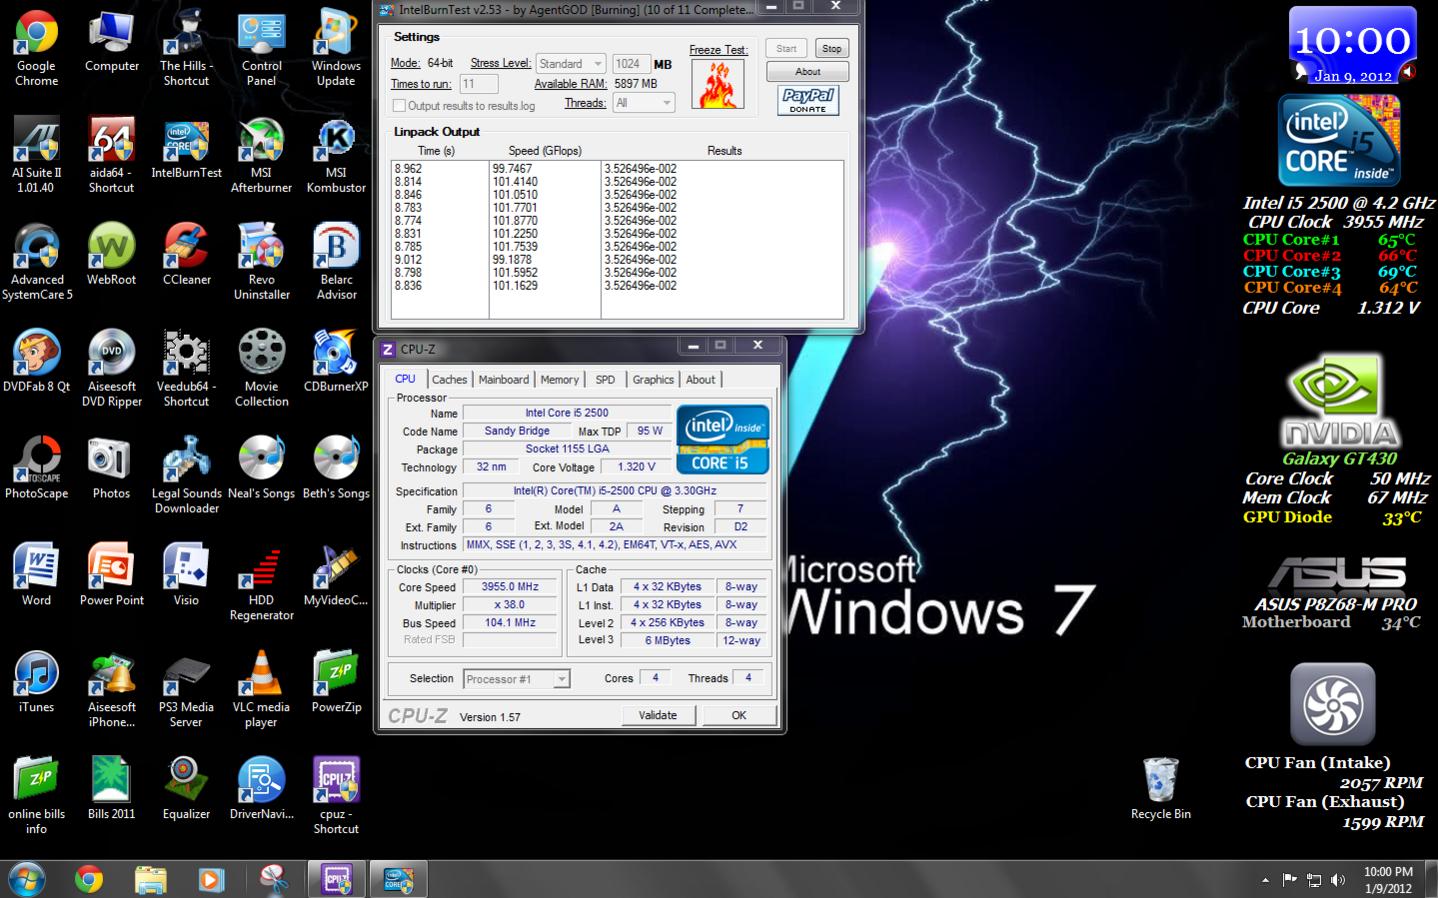Open the Windows Start menu
The width and height of the screenshot is (1438, 898).
[x=25, y=880]
